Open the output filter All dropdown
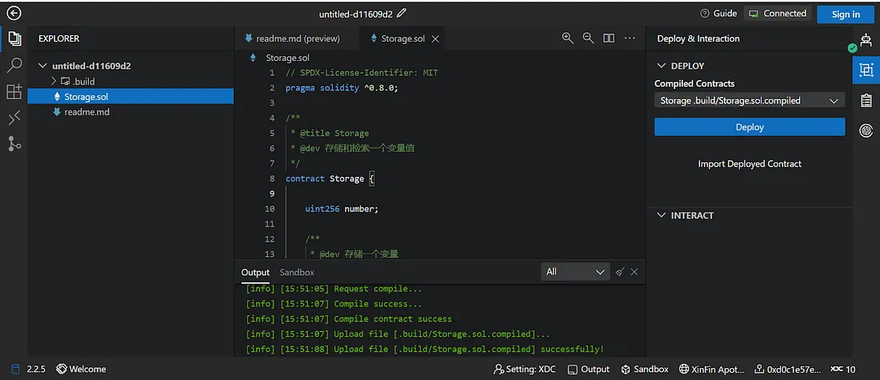Viewport: 880px width, 380px height. pyautogui.click(x=575, y=272)
